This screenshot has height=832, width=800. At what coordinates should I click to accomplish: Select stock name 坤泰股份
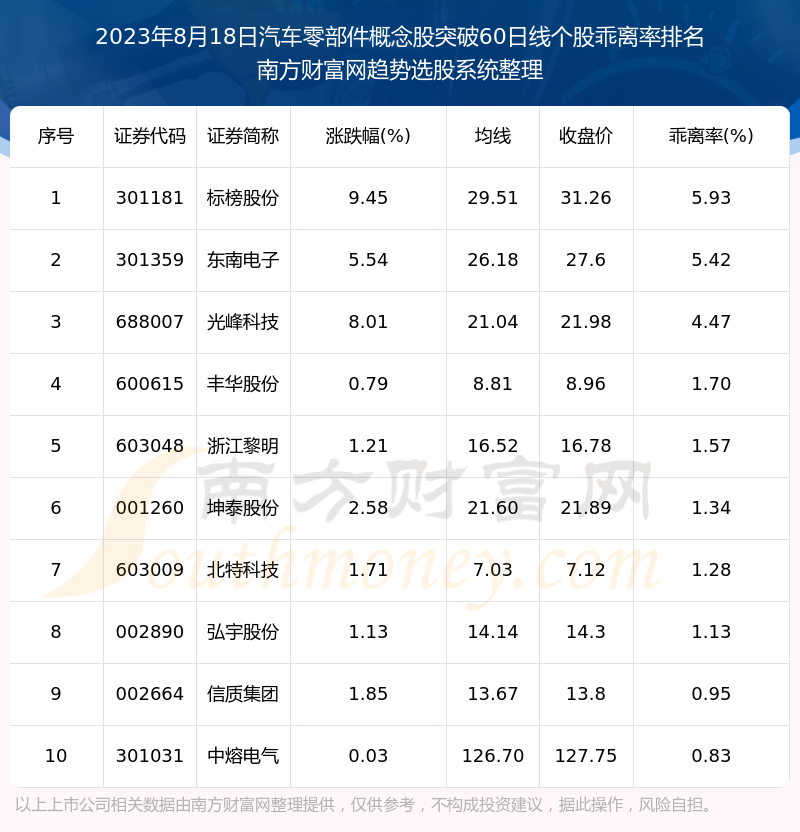click(243, 508)
